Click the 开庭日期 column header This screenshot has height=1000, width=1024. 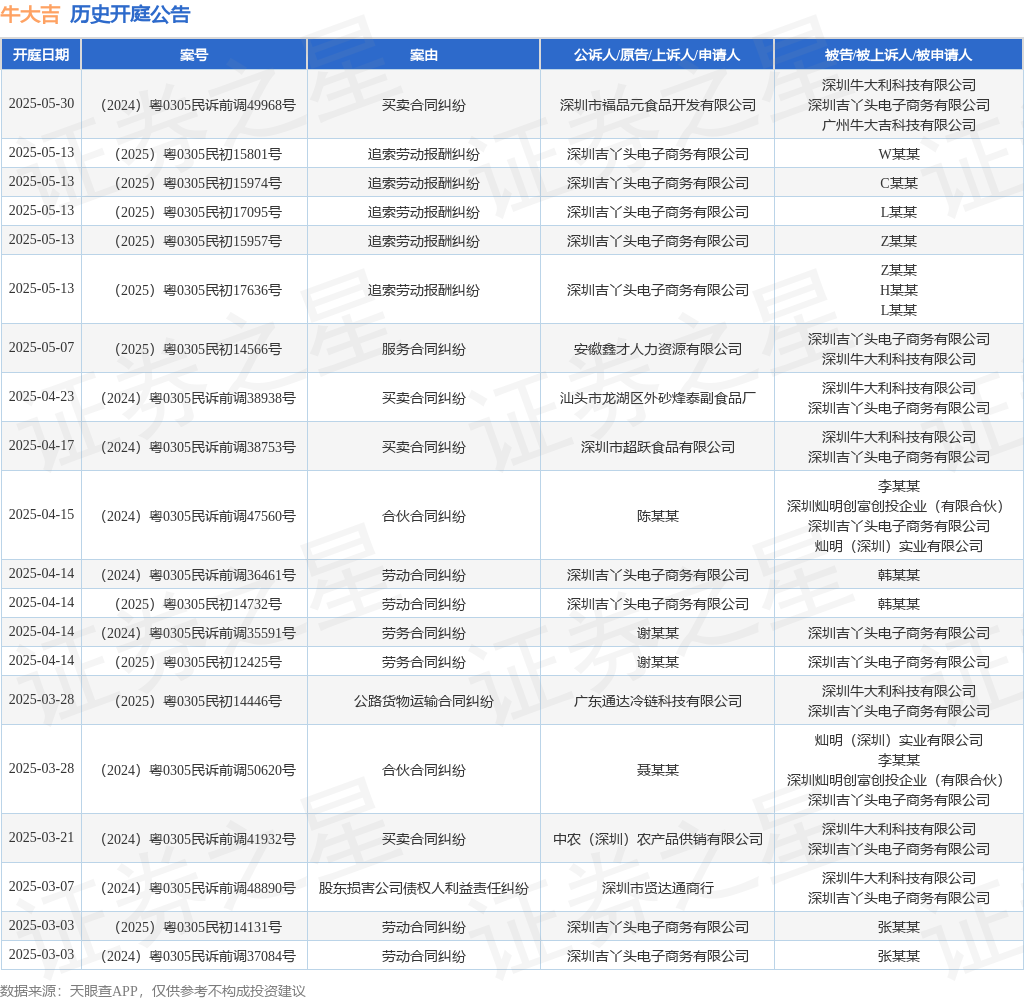(x=41, y=55)
